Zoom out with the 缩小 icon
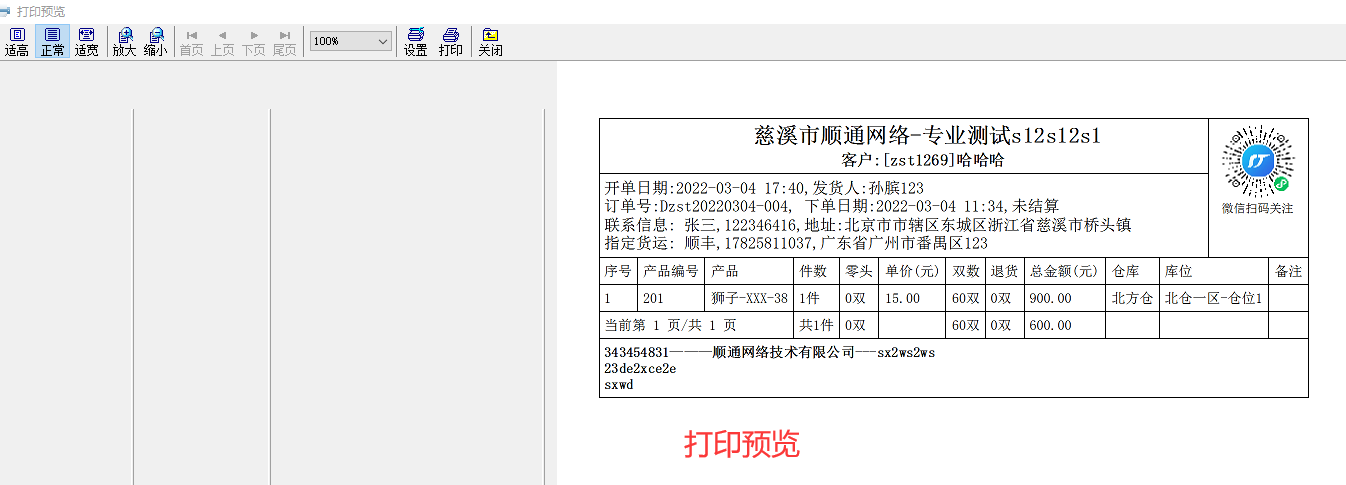 coord(155,41)
